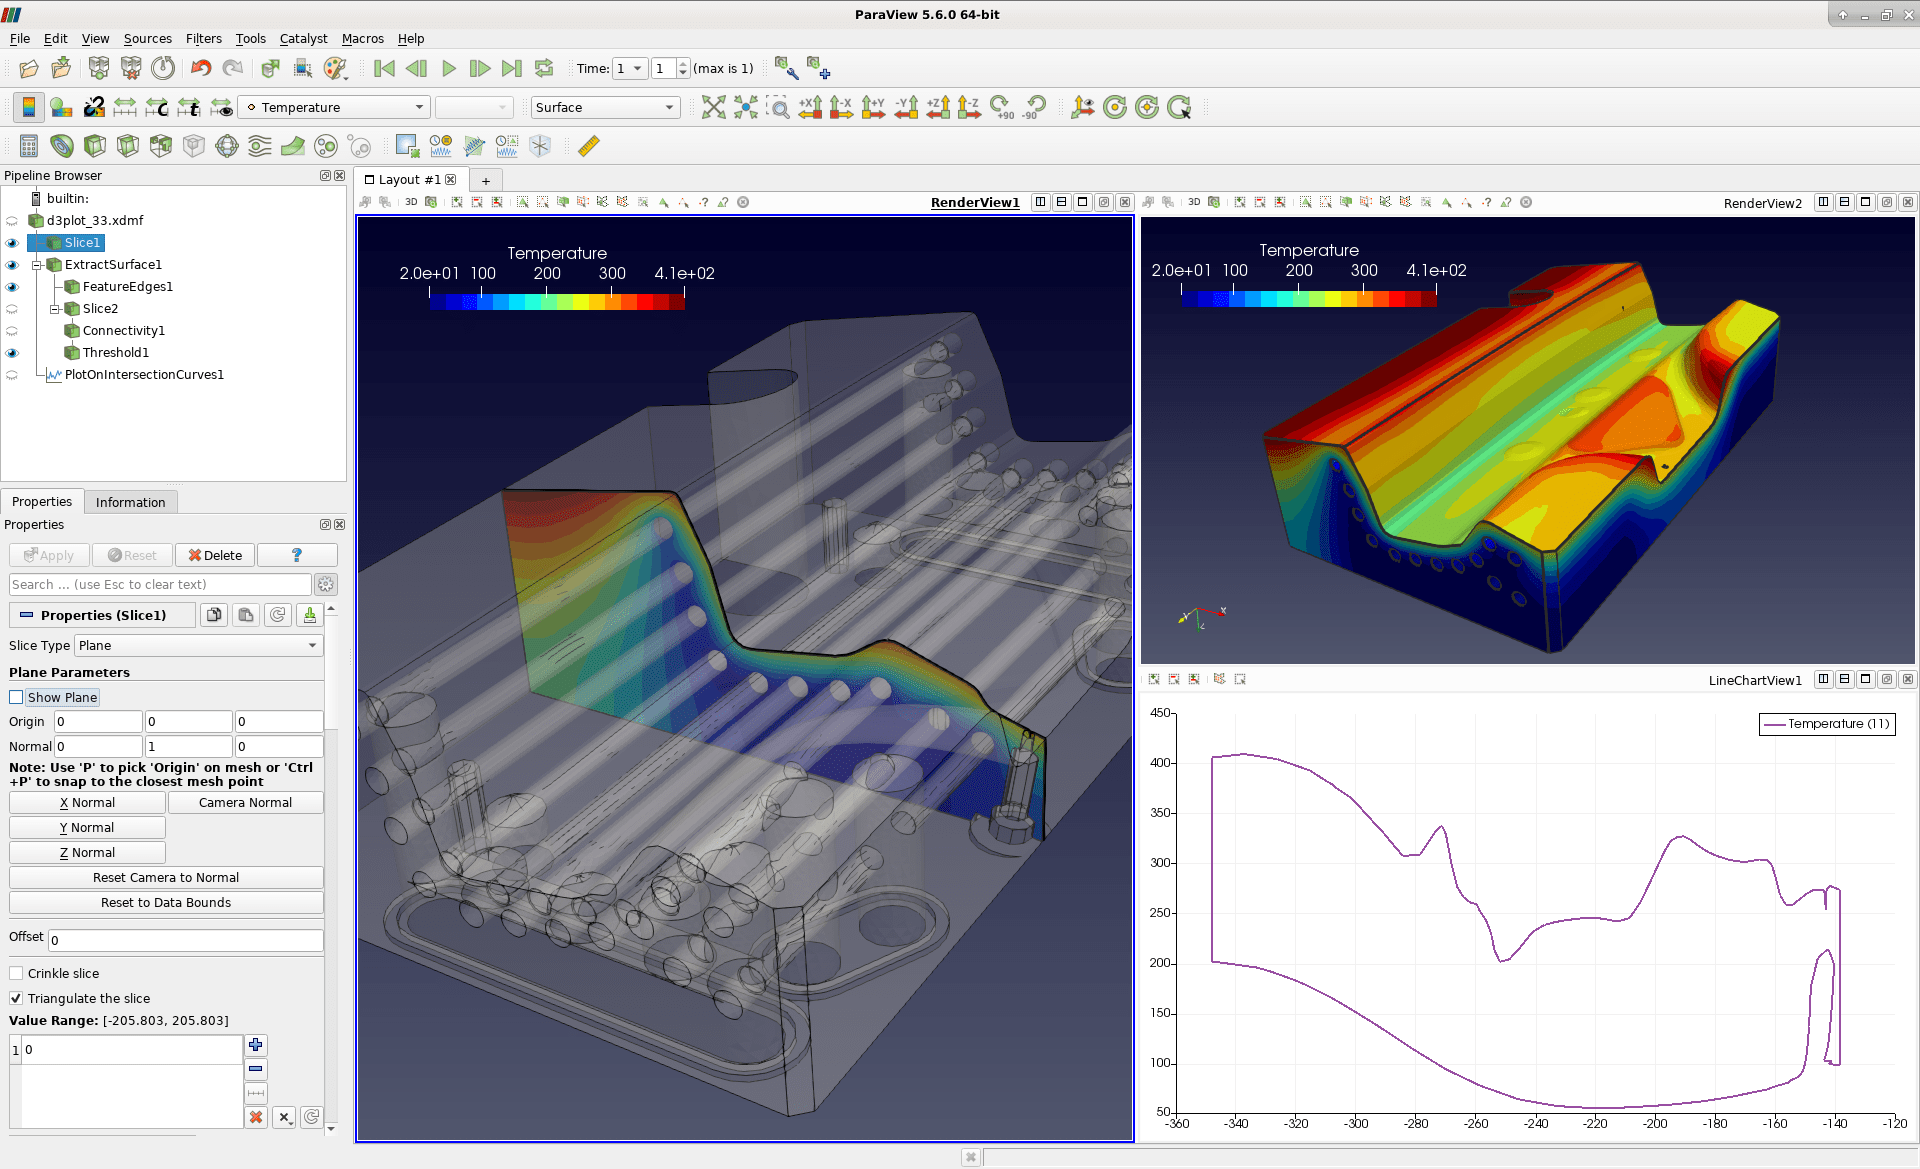Add a Clip filter

tap(95, 146)
